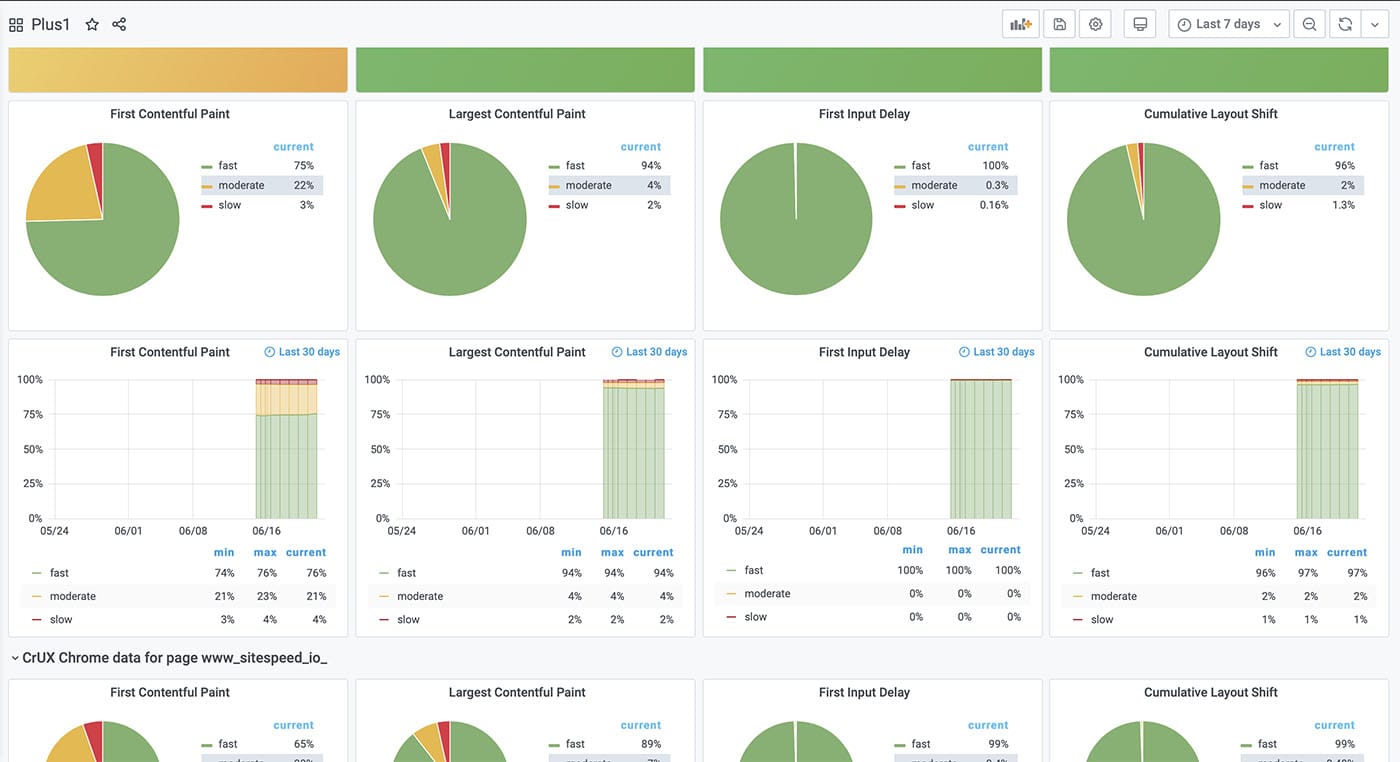
Task: Cycle the TV view mode
Action: click(x=1140, y=24)
